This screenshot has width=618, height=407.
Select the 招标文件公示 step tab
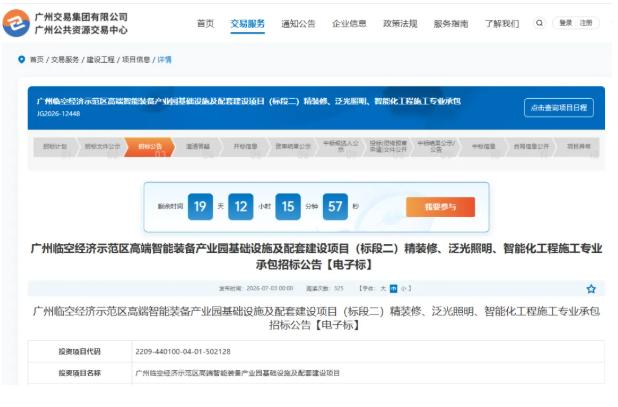tap(102, 147)
